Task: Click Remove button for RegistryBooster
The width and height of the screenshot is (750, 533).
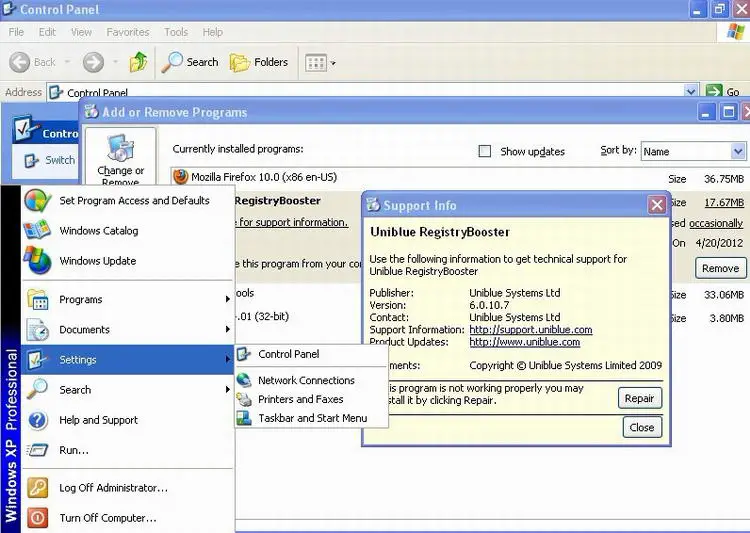Action: tap(720, 268)
